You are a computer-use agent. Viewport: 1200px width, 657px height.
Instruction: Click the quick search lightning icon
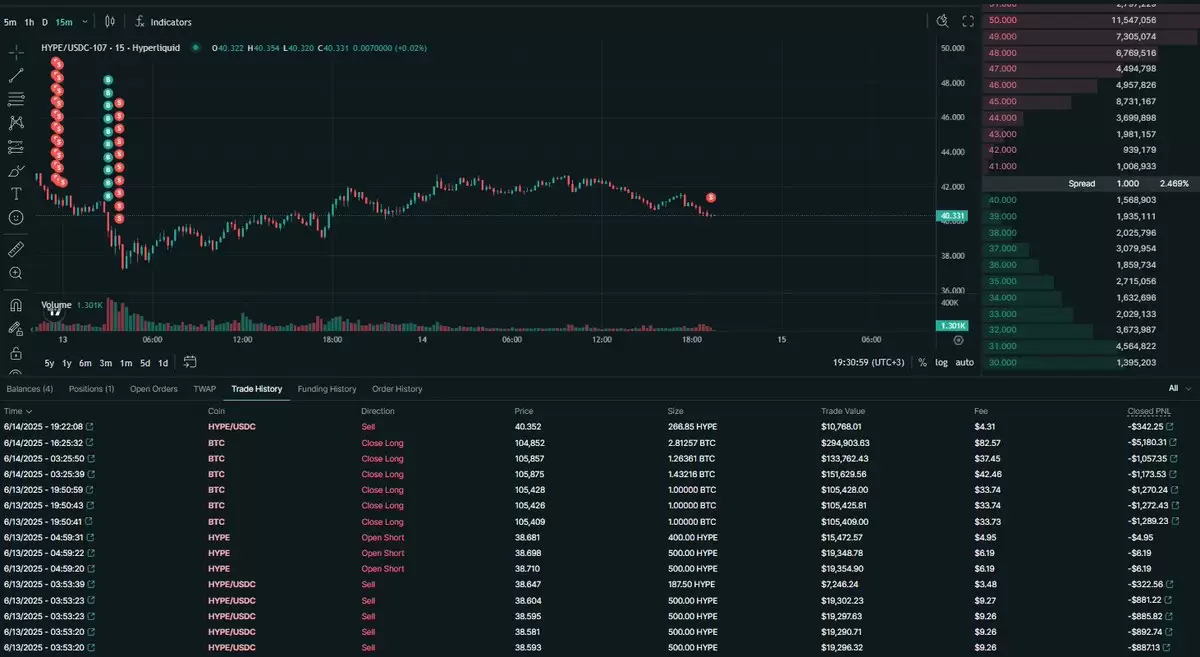point(942,21)
